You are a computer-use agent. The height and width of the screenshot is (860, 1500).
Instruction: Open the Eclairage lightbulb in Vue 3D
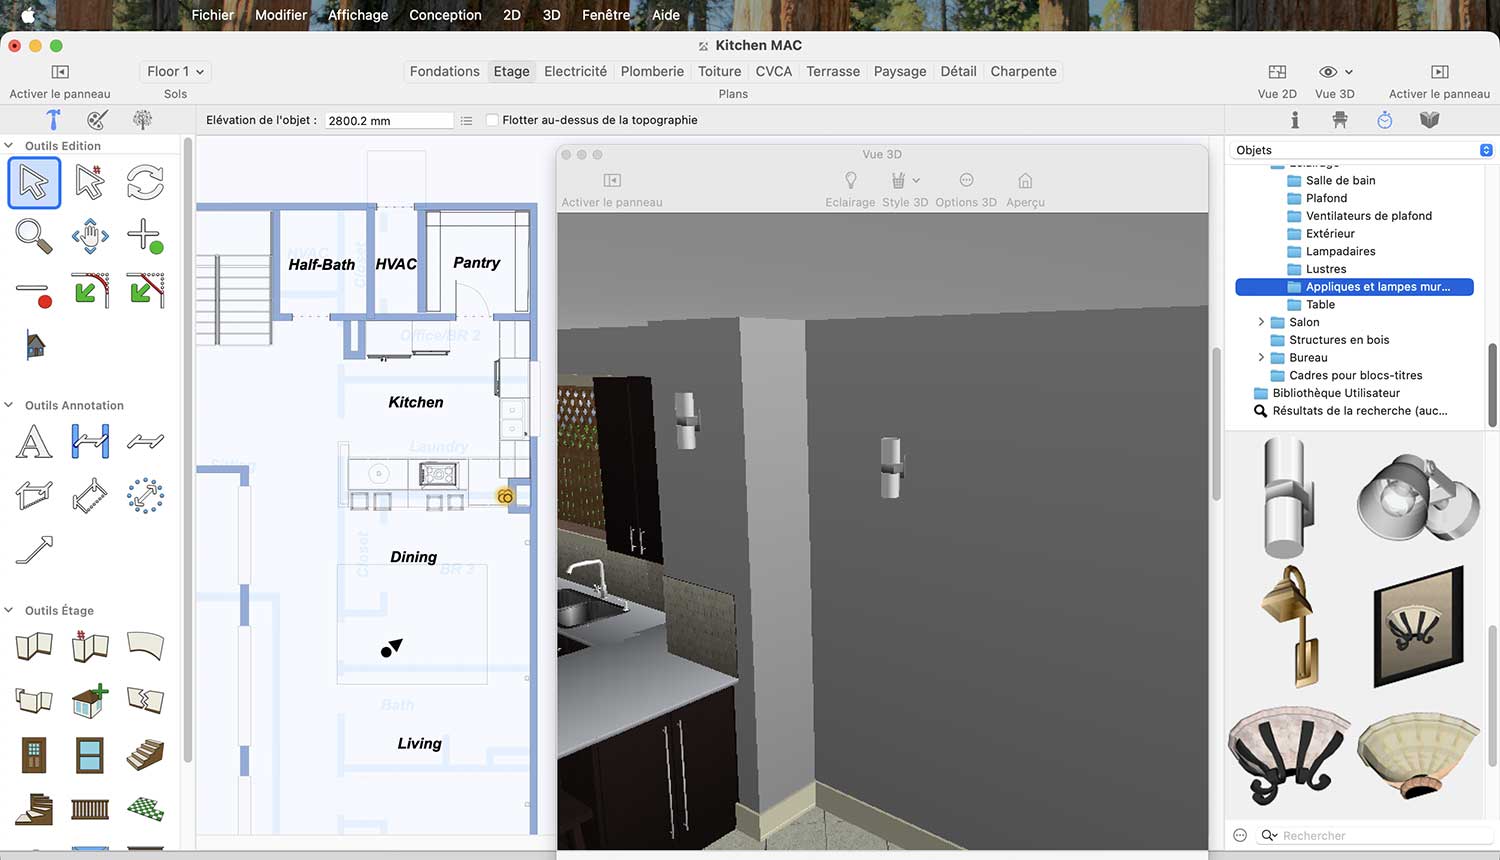850,181
